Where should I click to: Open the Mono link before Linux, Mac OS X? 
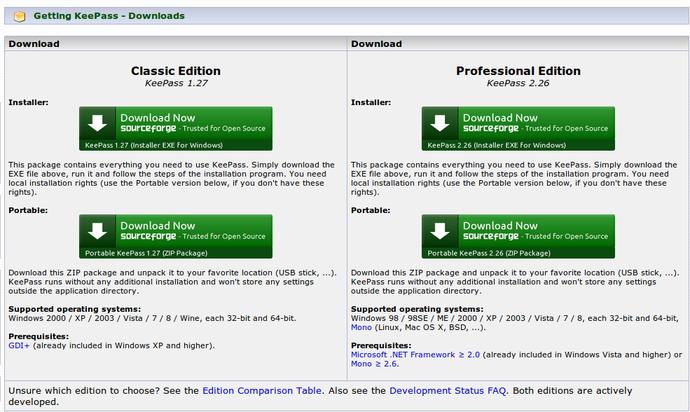tap(361, 327)
